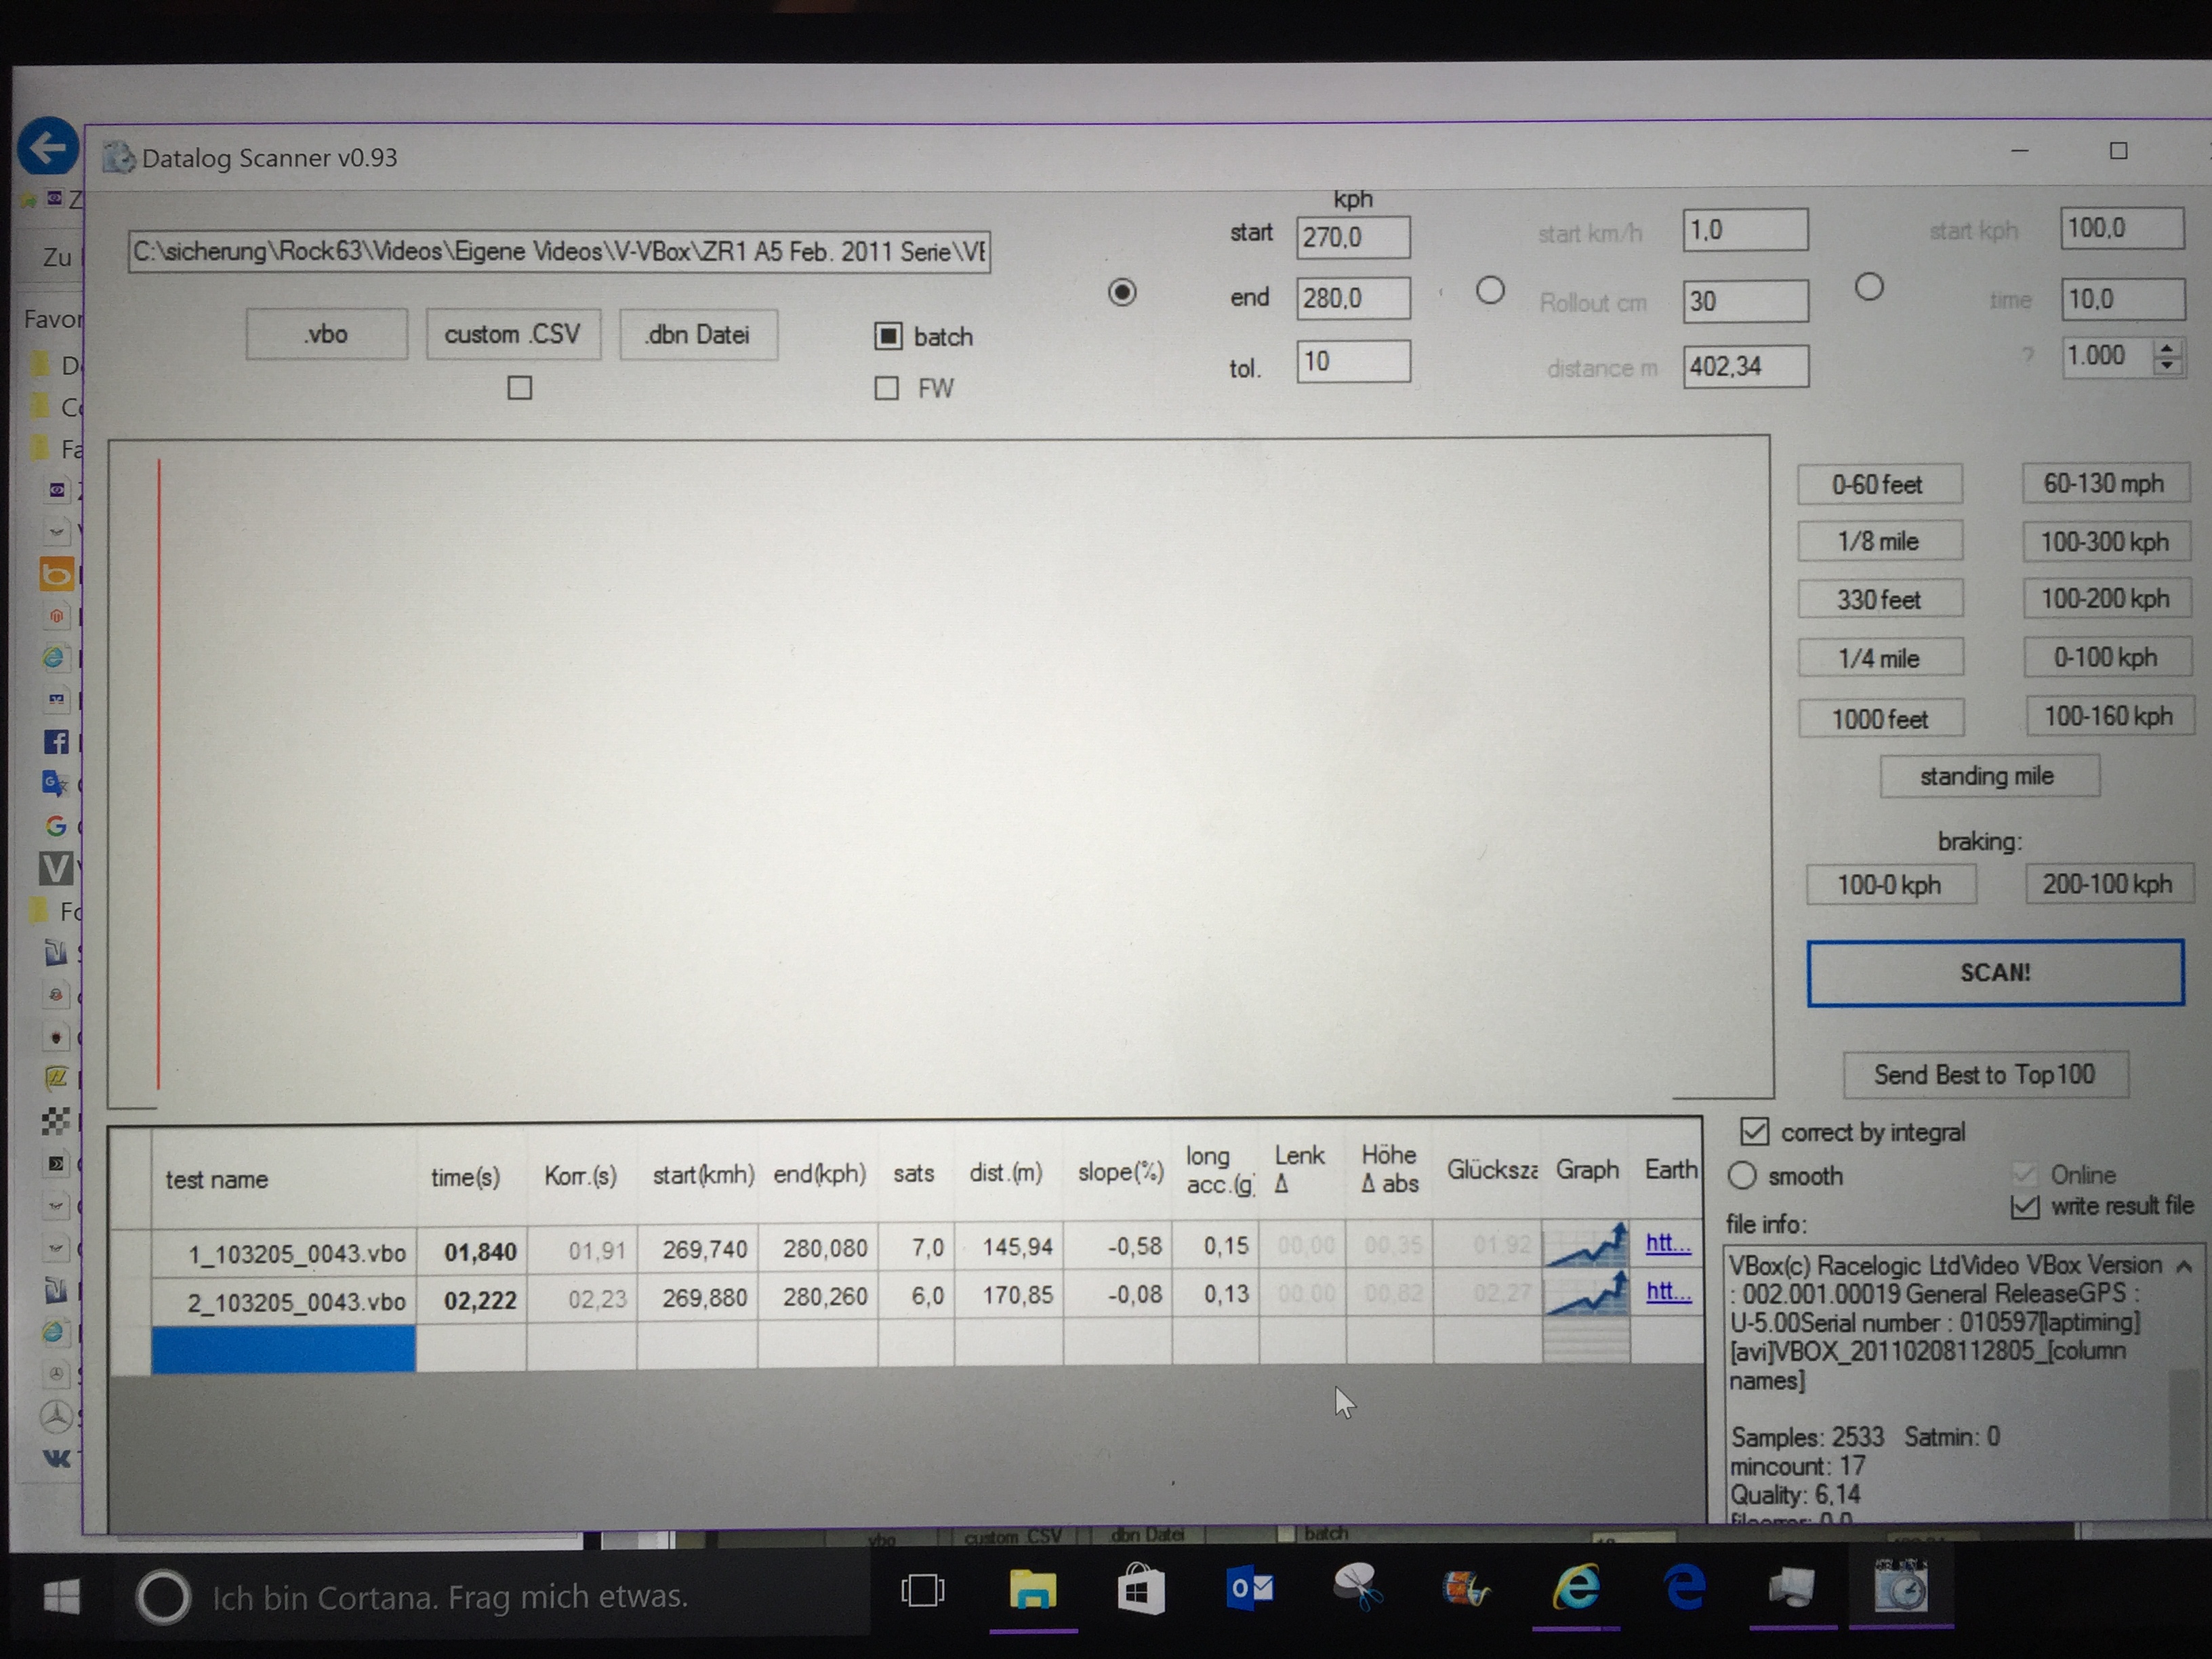Viewport: 2212px width, 1659px height.
Task: Open Task View on the taskbar
Action: (922, 1590)
